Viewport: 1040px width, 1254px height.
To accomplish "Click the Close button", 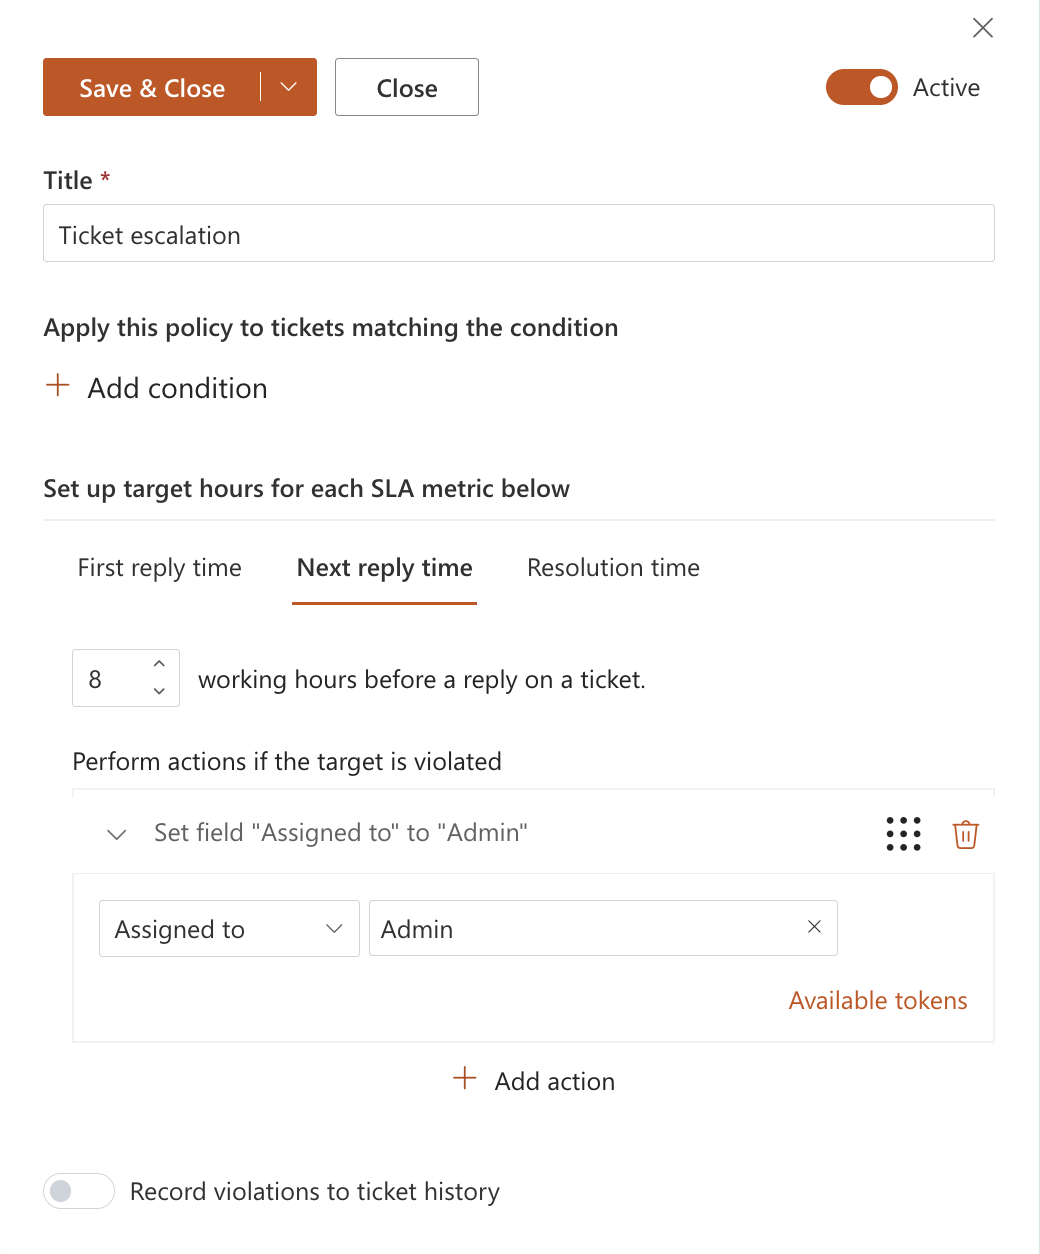I will [407, 88].
